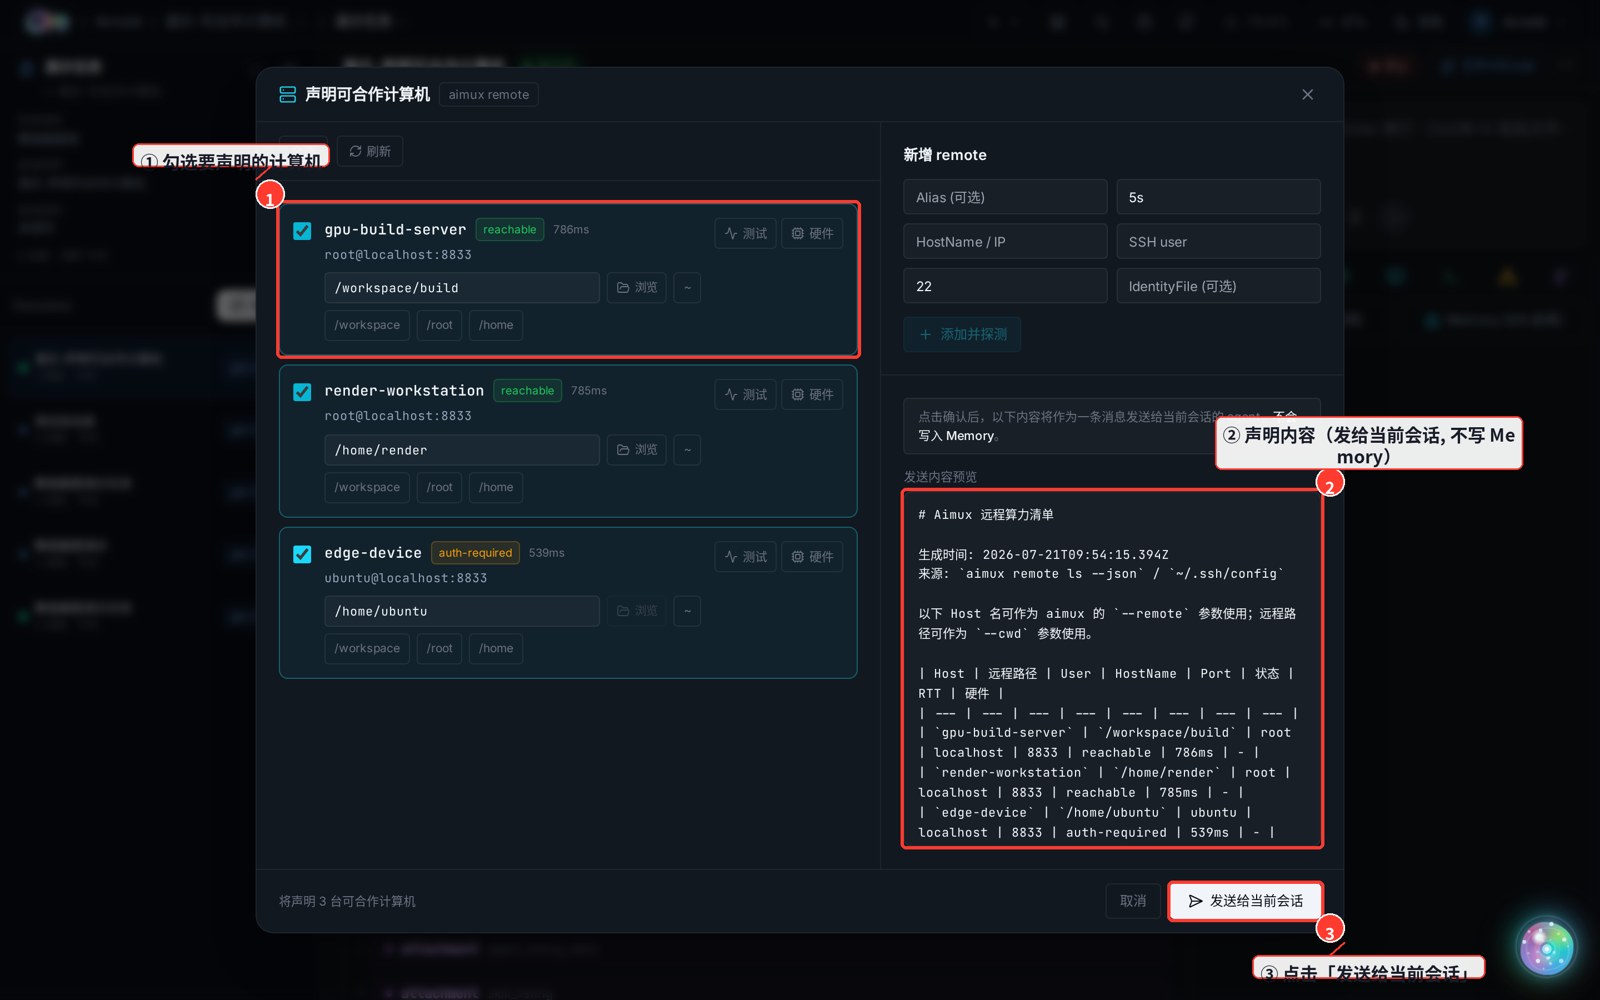Pick the /root chip under gpu-build-server
The image size is (1600, 1000).
point(440,325)
